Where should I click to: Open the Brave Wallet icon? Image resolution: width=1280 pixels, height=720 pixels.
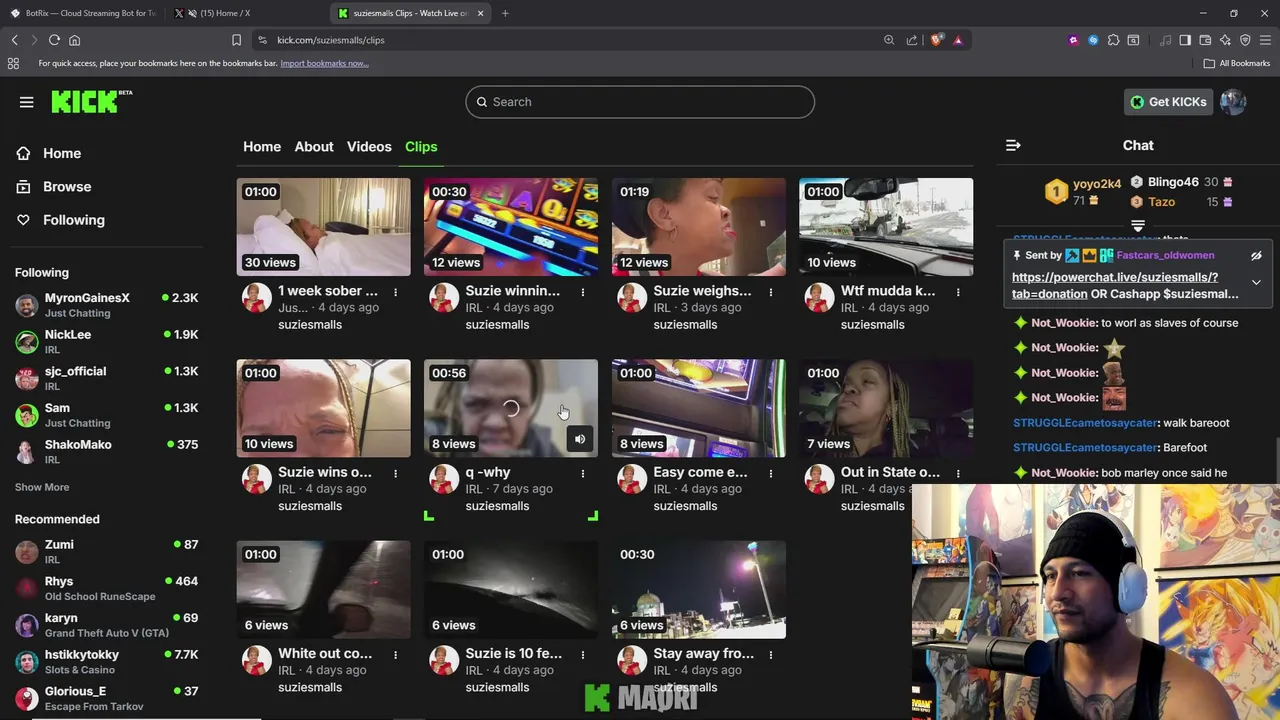coord(1205,40)
